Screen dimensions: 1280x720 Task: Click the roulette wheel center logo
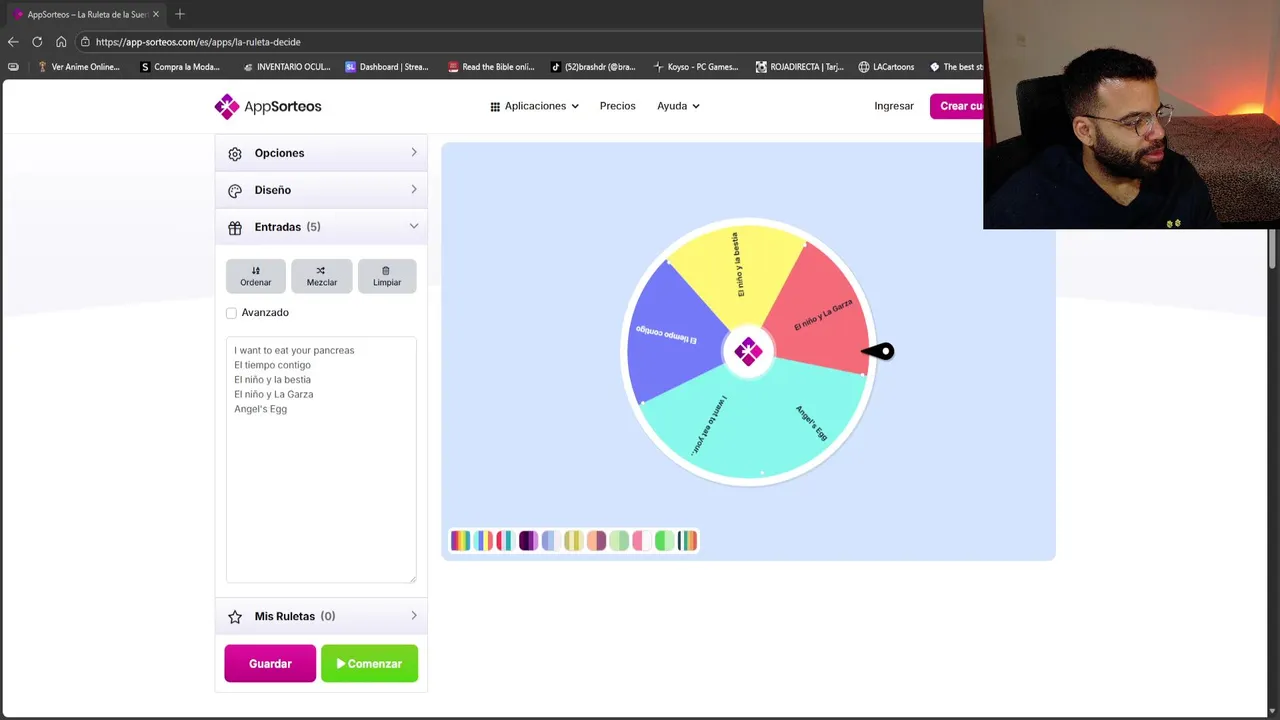pyautogui.click(x=748, y=351)
